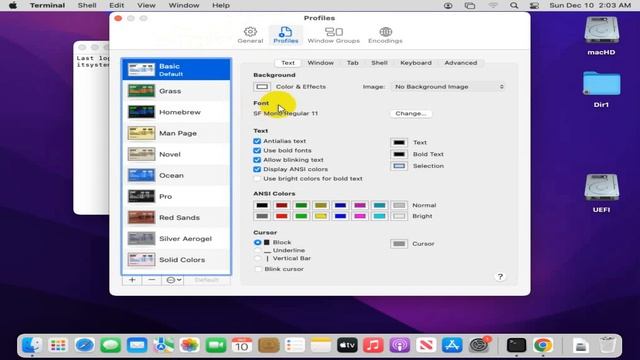
Task: Select the UEFI drive on desktop
Action: coord(602,193)
